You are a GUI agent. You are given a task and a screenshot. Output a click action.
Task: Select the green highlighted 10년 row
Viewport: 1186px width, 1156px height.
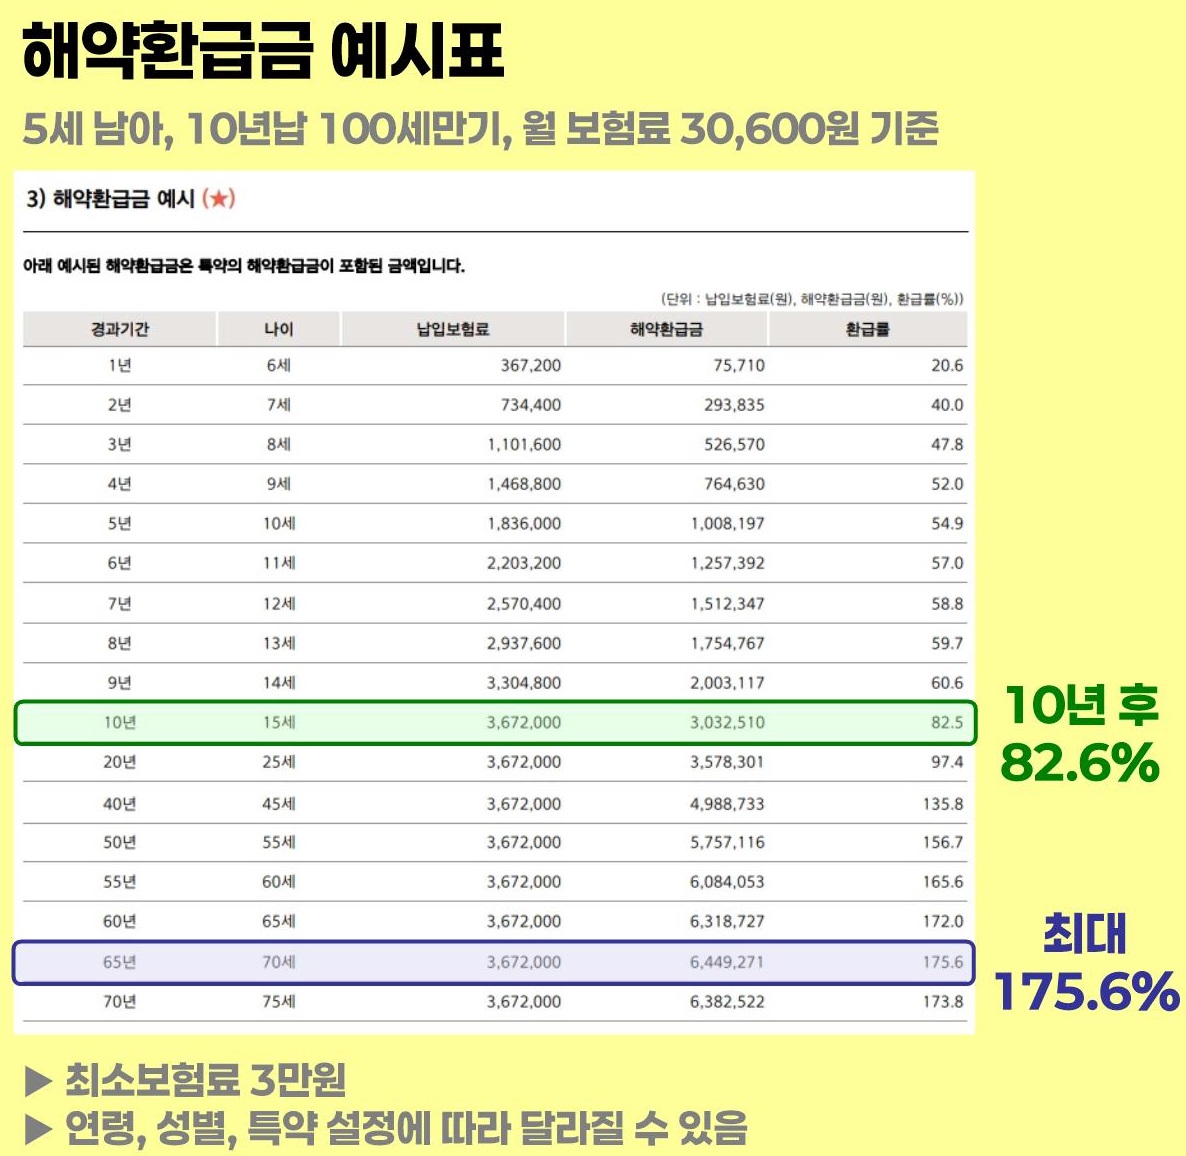(495, 723)
